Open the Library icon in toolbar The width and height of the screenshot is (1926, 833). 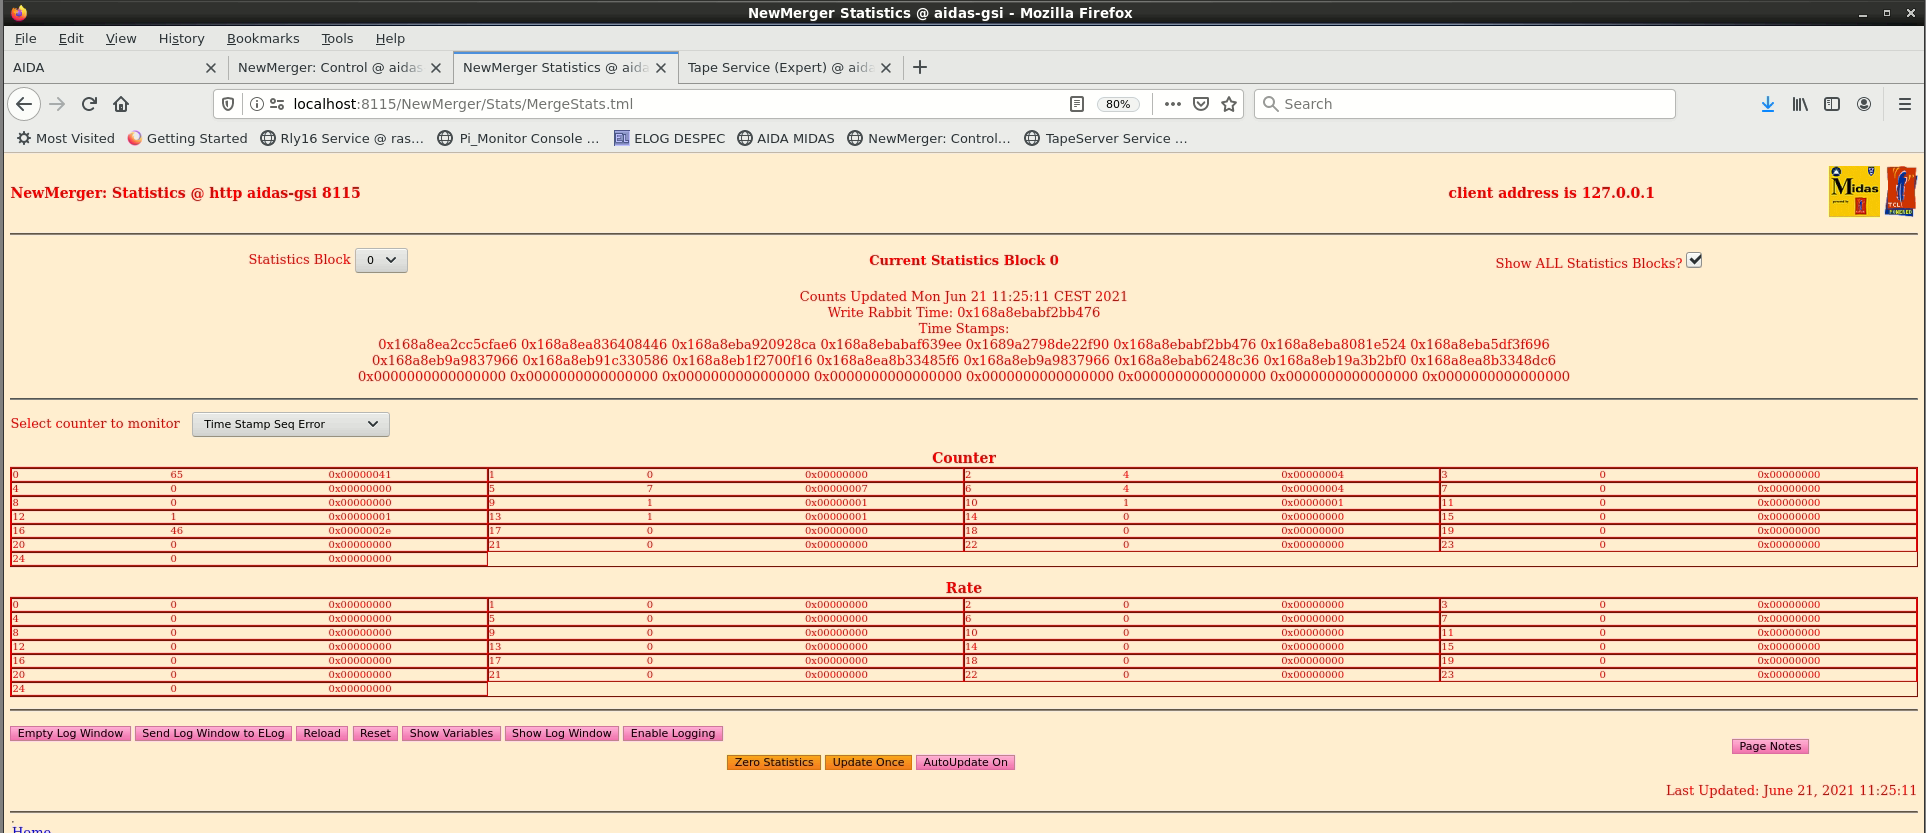1799,104
